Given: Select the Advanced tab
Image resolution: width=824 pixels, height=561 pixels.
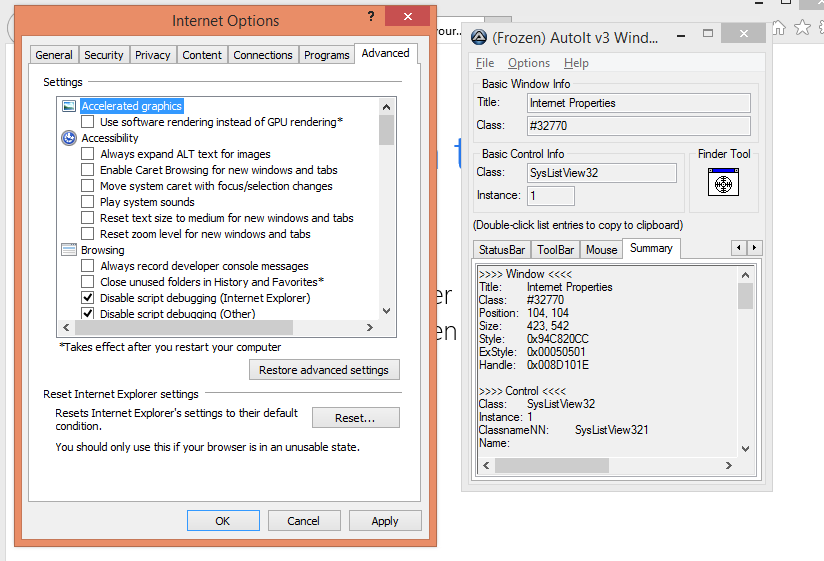Looking at the screenshot, I should (x=386, y=53).
